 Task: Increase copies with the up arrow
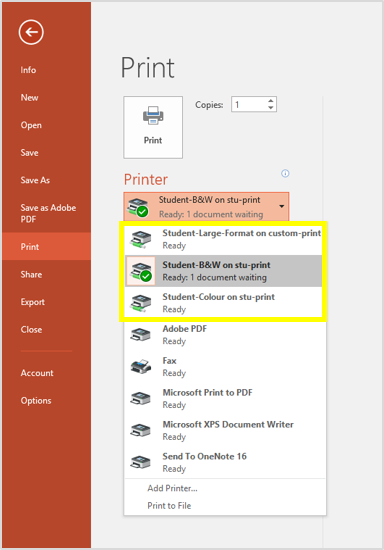(x=270, y=101)
